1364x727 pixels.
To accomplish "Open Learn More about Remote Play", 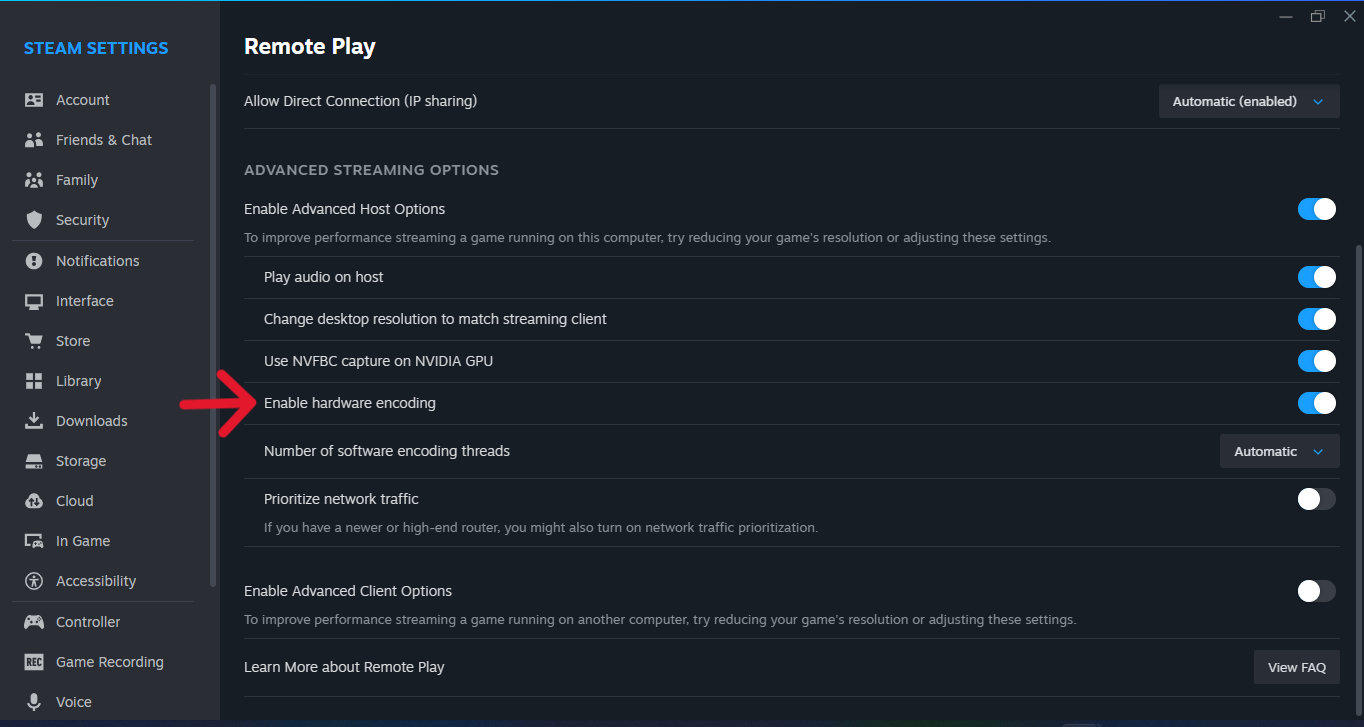I will tap(344, 666).
